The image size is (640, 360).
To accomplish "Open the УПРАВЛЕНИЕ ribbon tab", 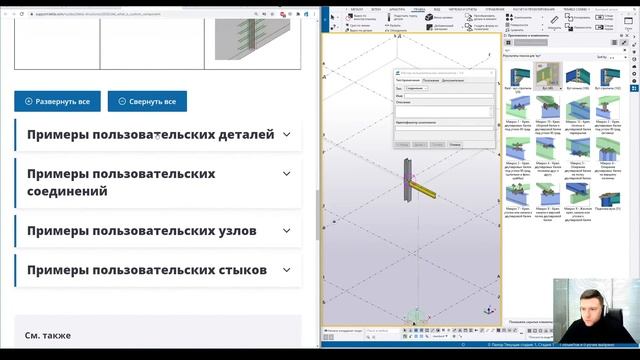I will (x=495, y=9).
